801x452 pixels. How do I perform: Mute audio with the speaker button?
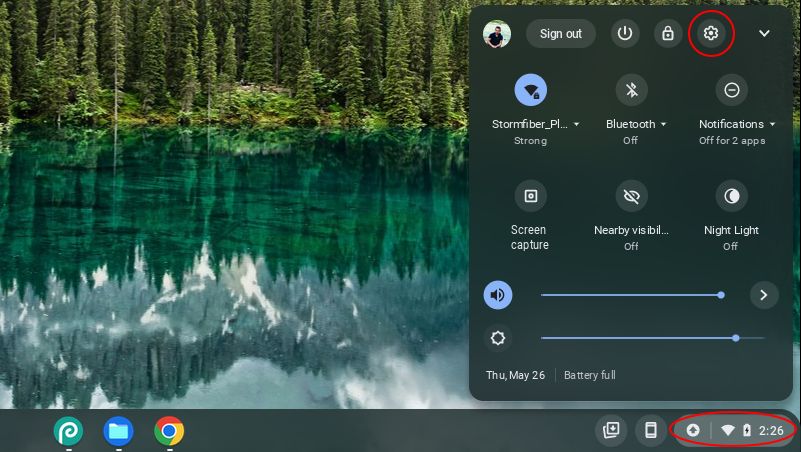[498, 295]
